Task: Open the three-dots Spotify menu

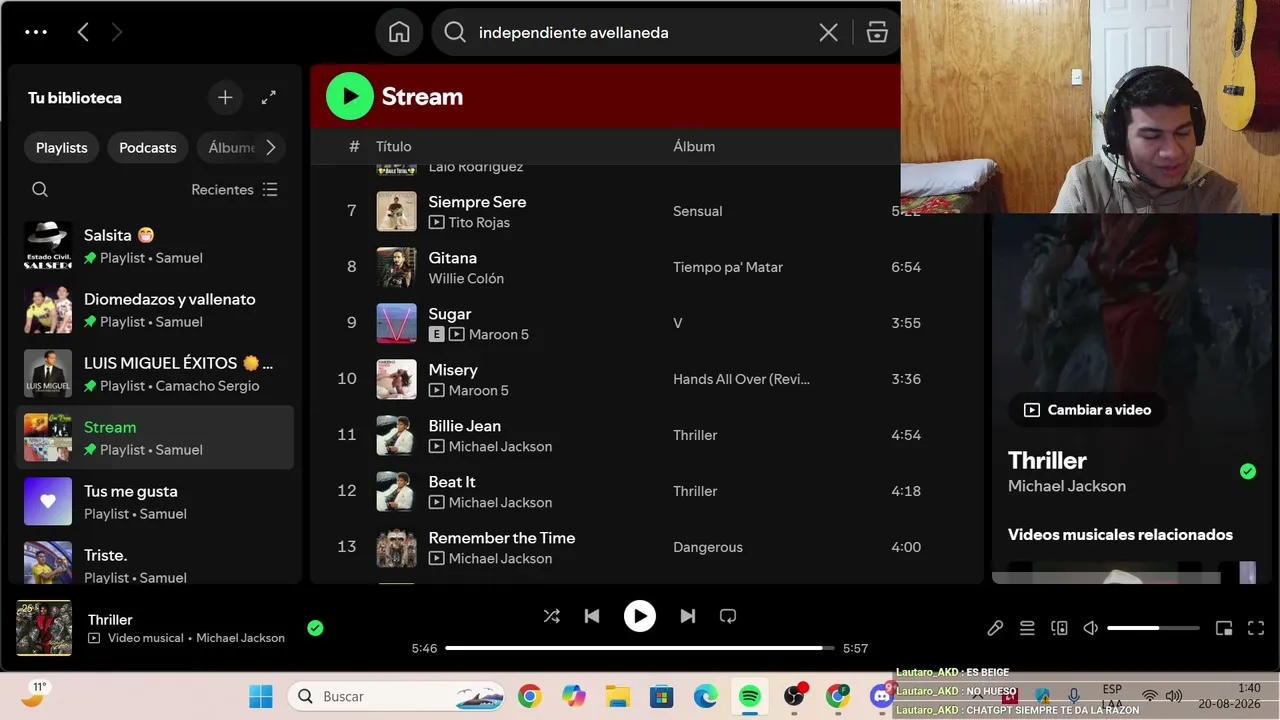Action: pos(36,32)
